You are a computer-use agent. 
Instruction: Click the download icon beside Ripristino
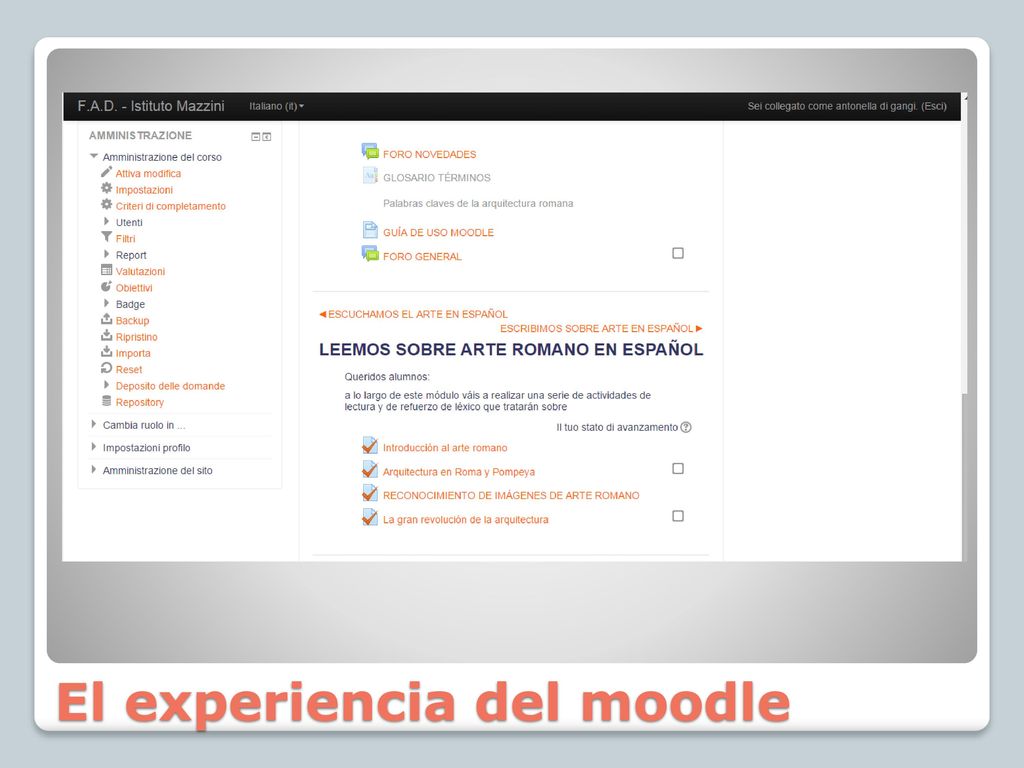(106, 335)
